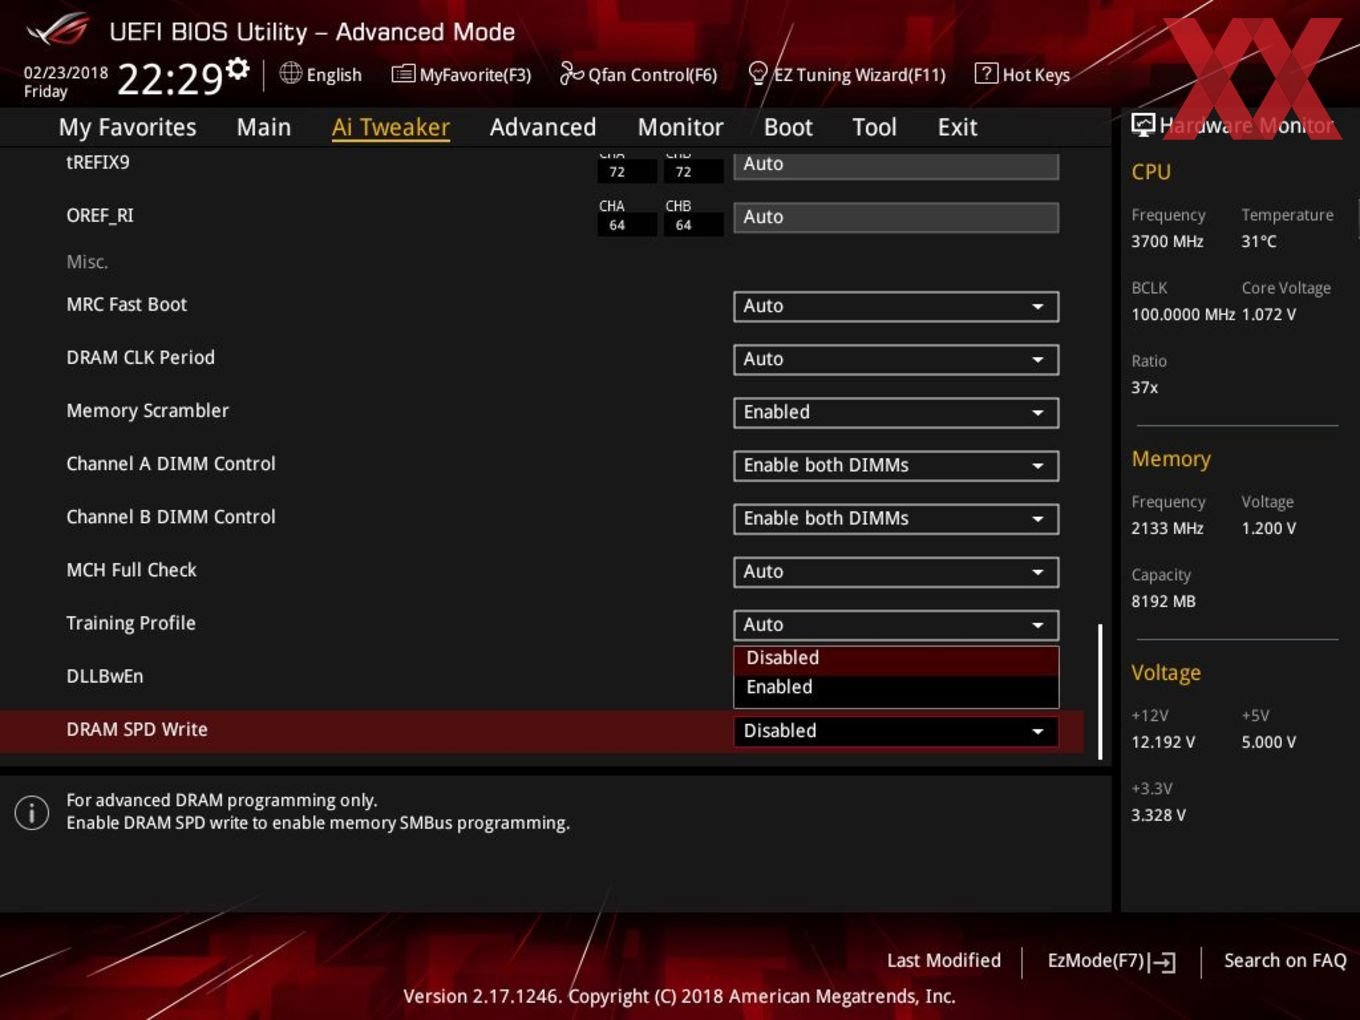
Task: Choose Enabled in the open dropdown list
Action: coord(896,688)
